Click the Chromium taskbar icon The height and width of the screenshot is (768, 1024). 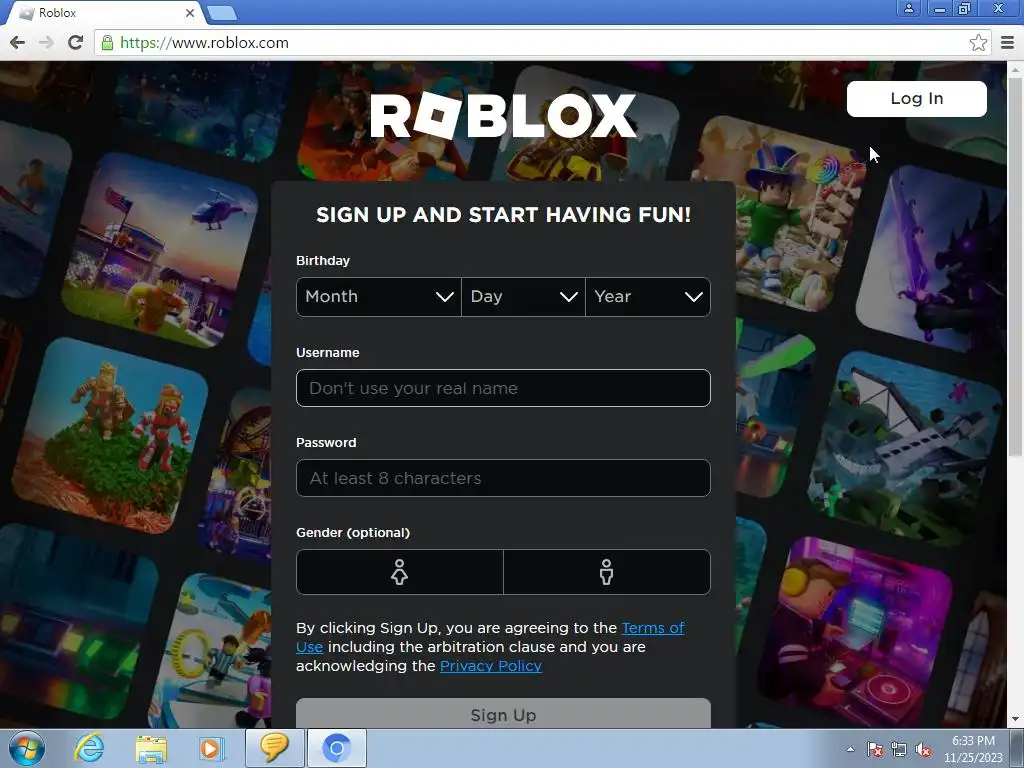click(337, 748)
